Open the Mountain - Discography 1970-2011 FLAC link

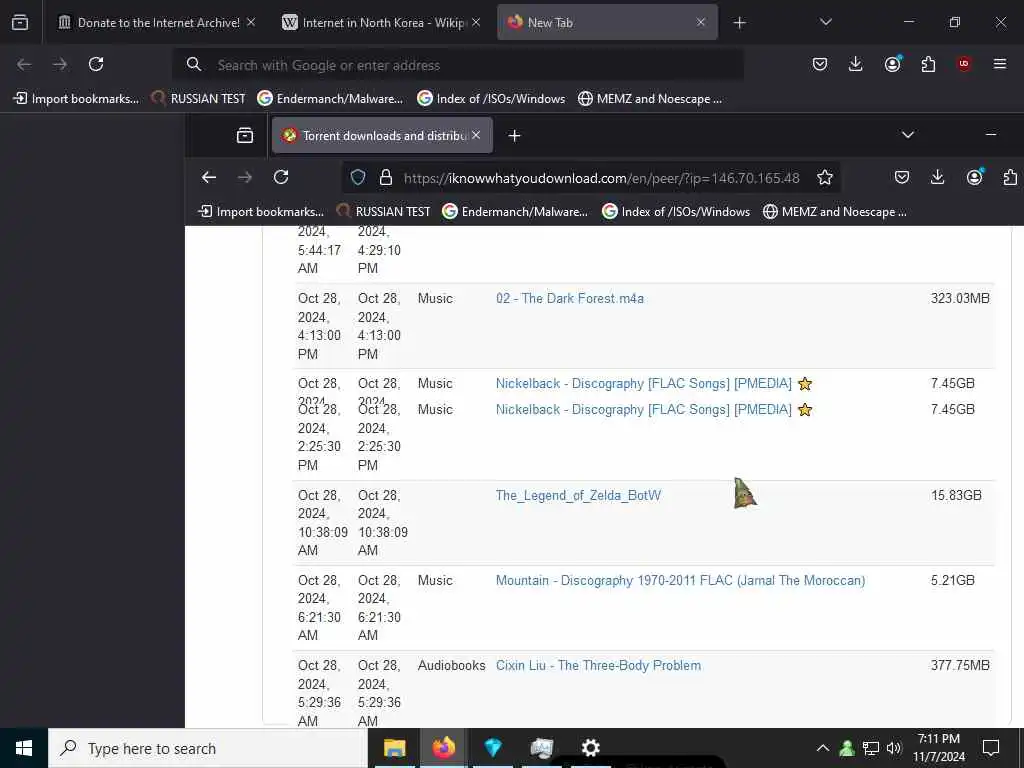(x=680, y=581)
